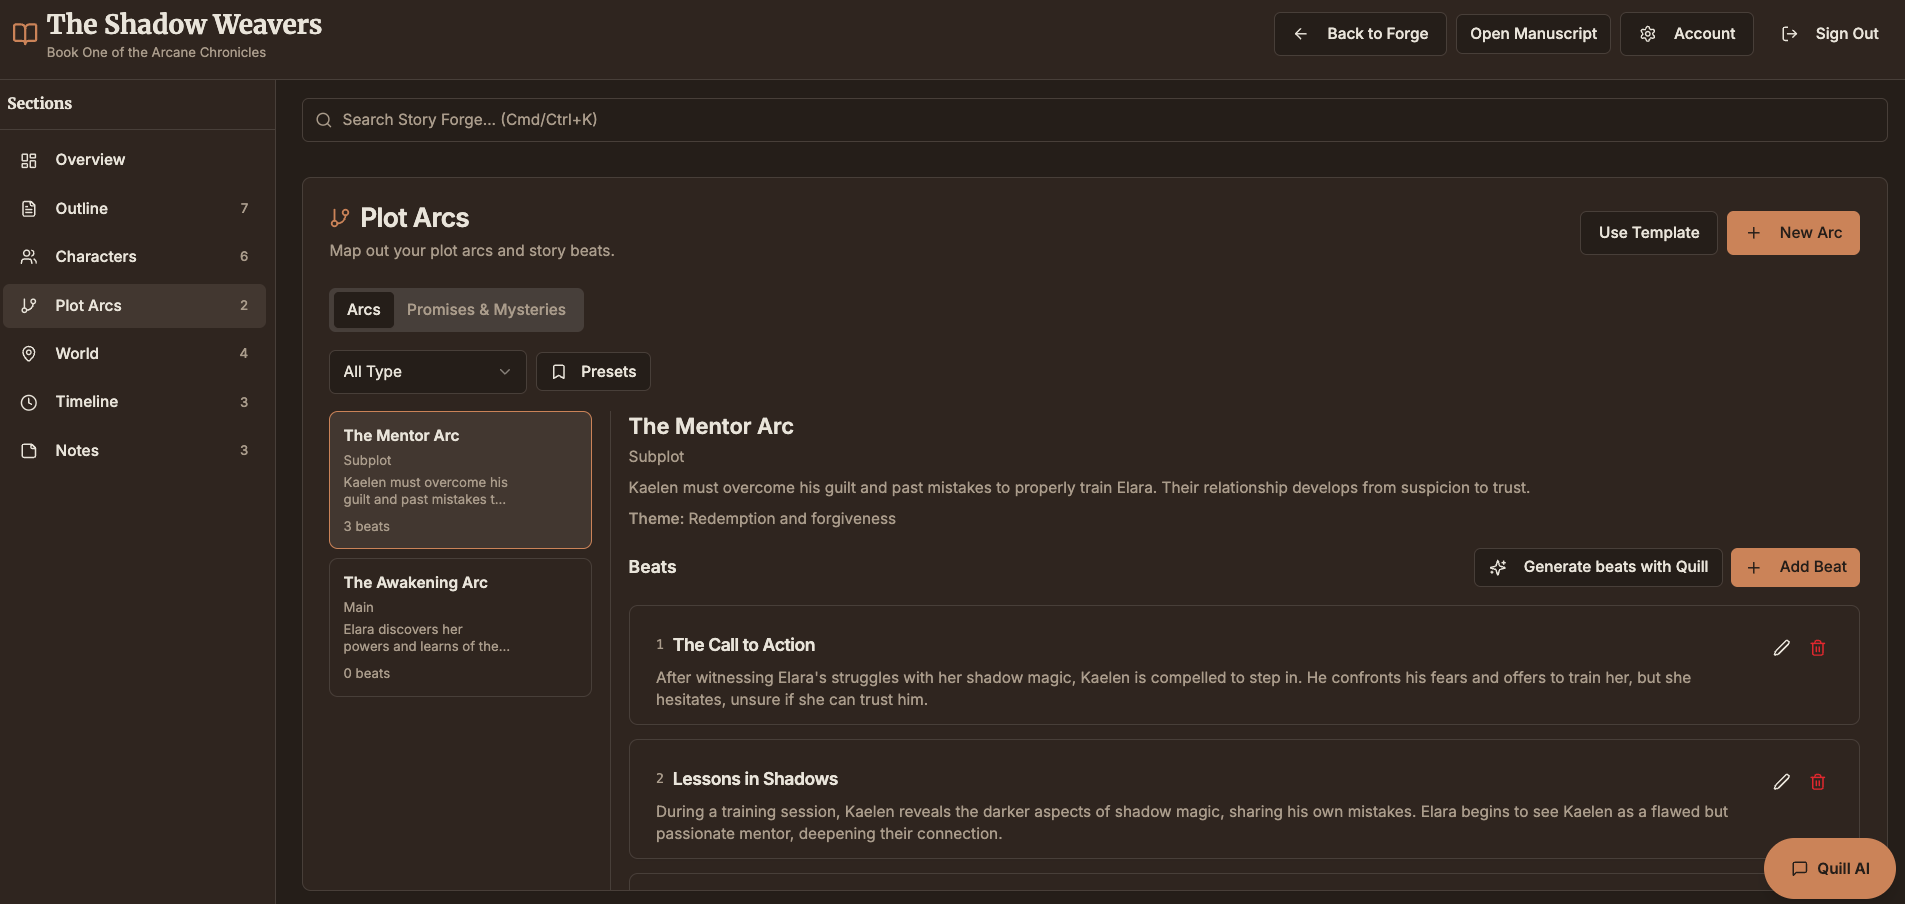Click the sign-out arrow icon
Image resolution: width=1905 pixels, height=904 pixels.
(1789, 34)
